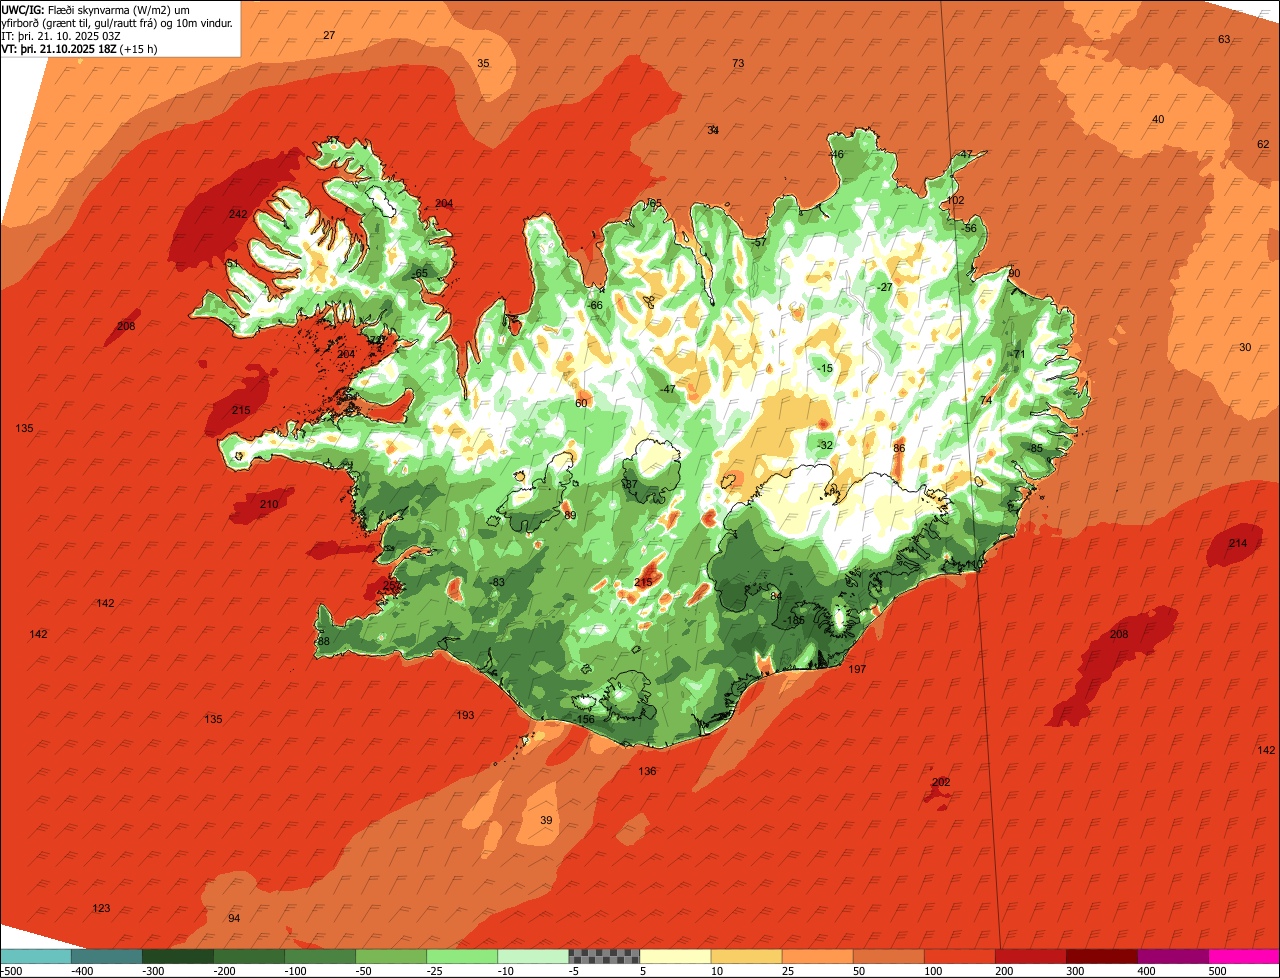
Task: Click the ocean value 193
Action: [x=465, y=715]
